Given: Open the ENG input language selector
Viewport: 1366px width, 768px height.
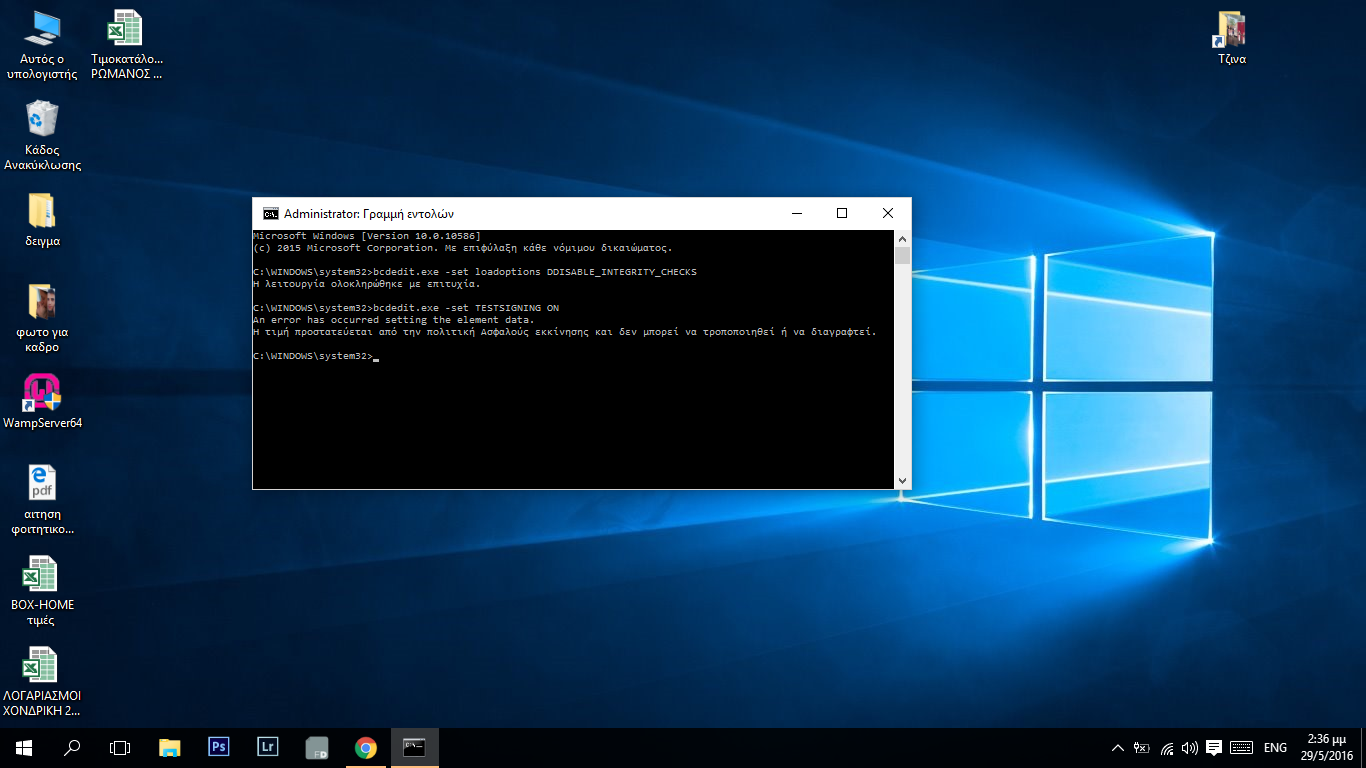Looking at the screenshot, I should click(1275, 747).
